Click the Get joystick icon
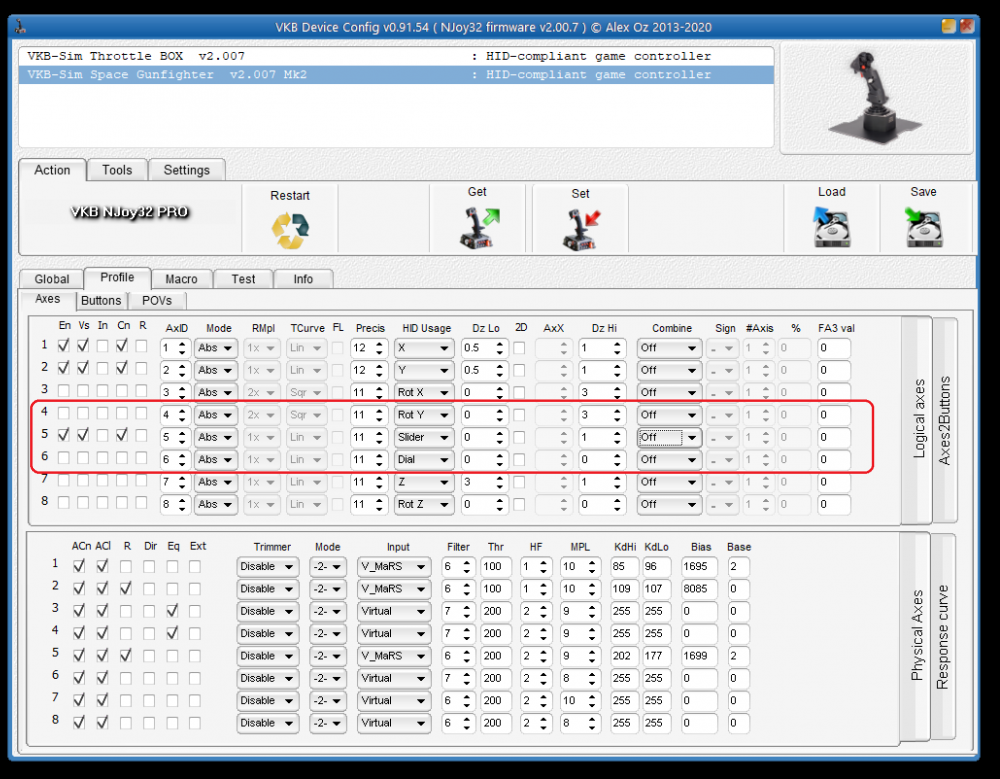Viewport: 1000px width, 779px height. (480, 228)
